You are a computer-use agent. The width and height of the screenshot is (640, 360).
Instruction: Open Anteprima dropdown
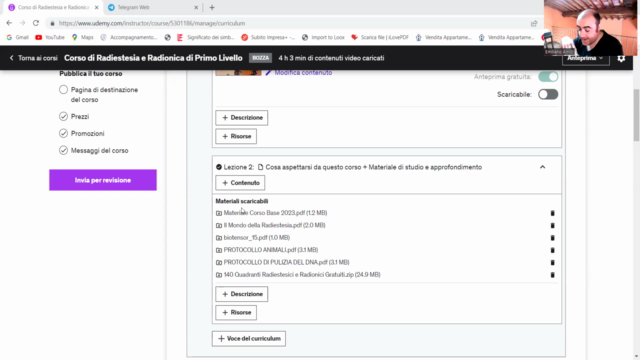[585, 58]
